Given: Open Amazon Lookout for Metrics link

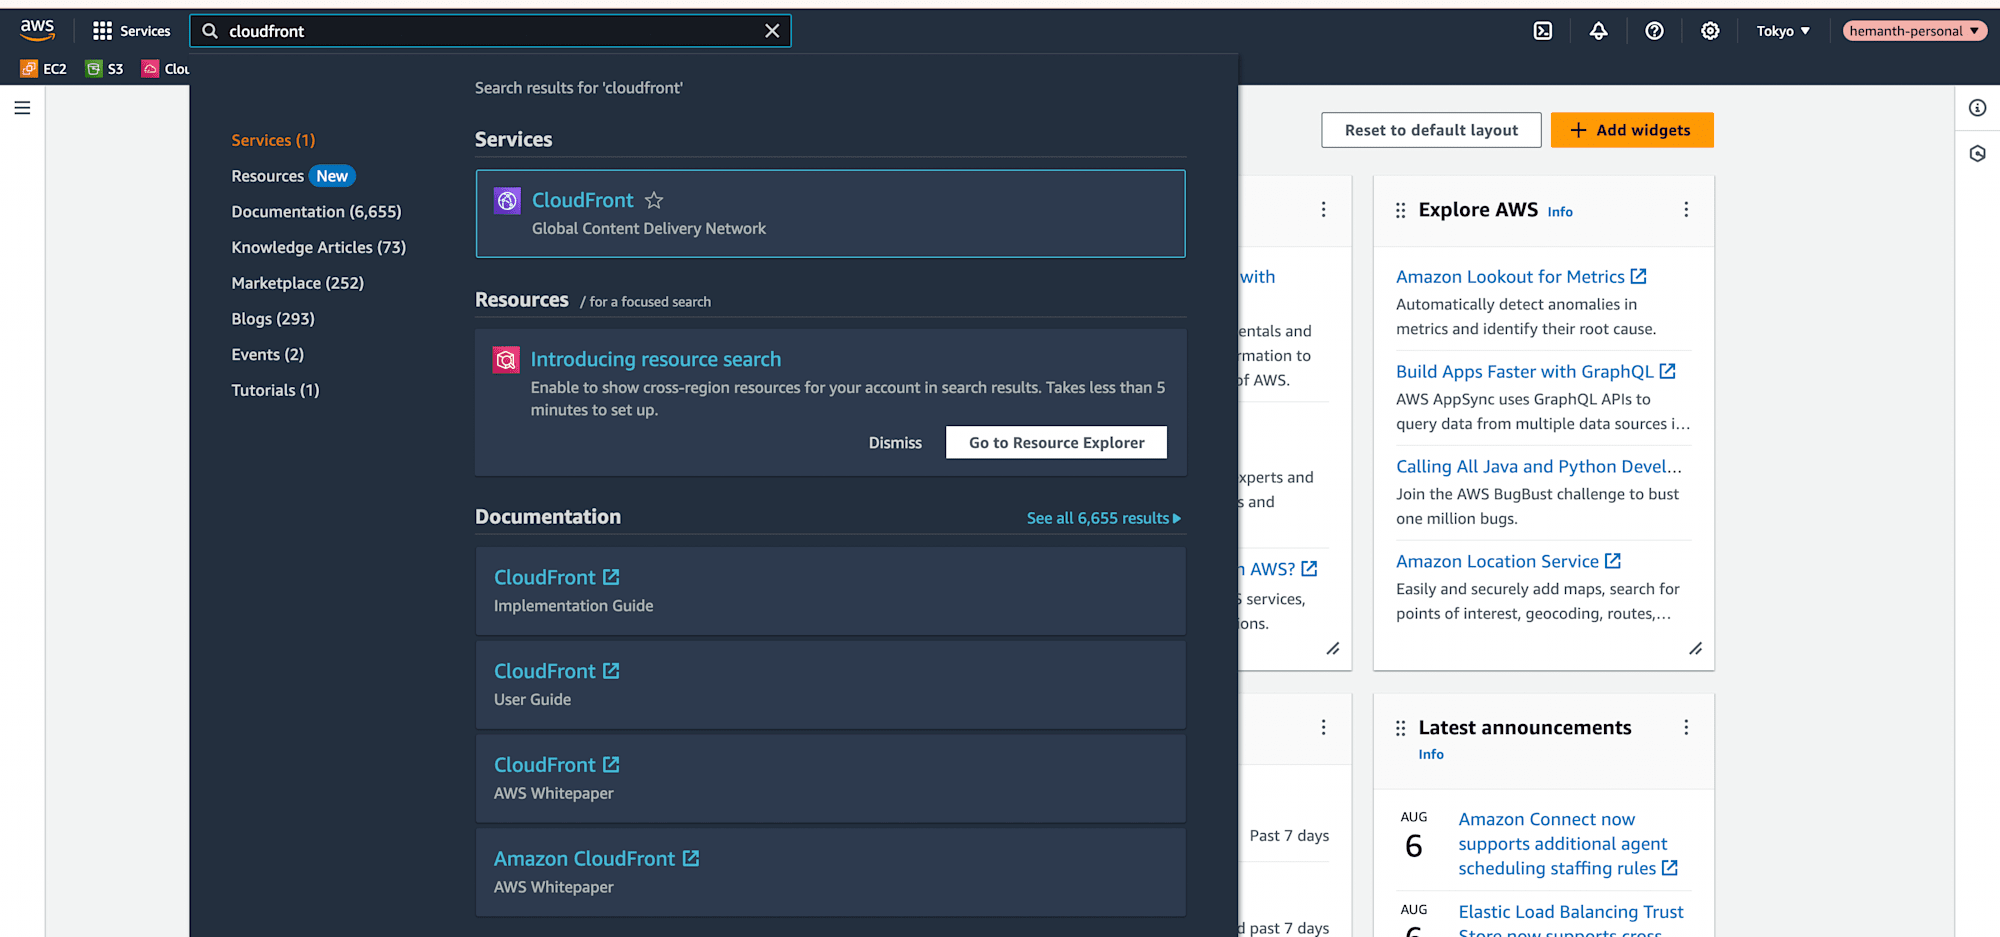Looking at the screenshot, I should 1521,277.
